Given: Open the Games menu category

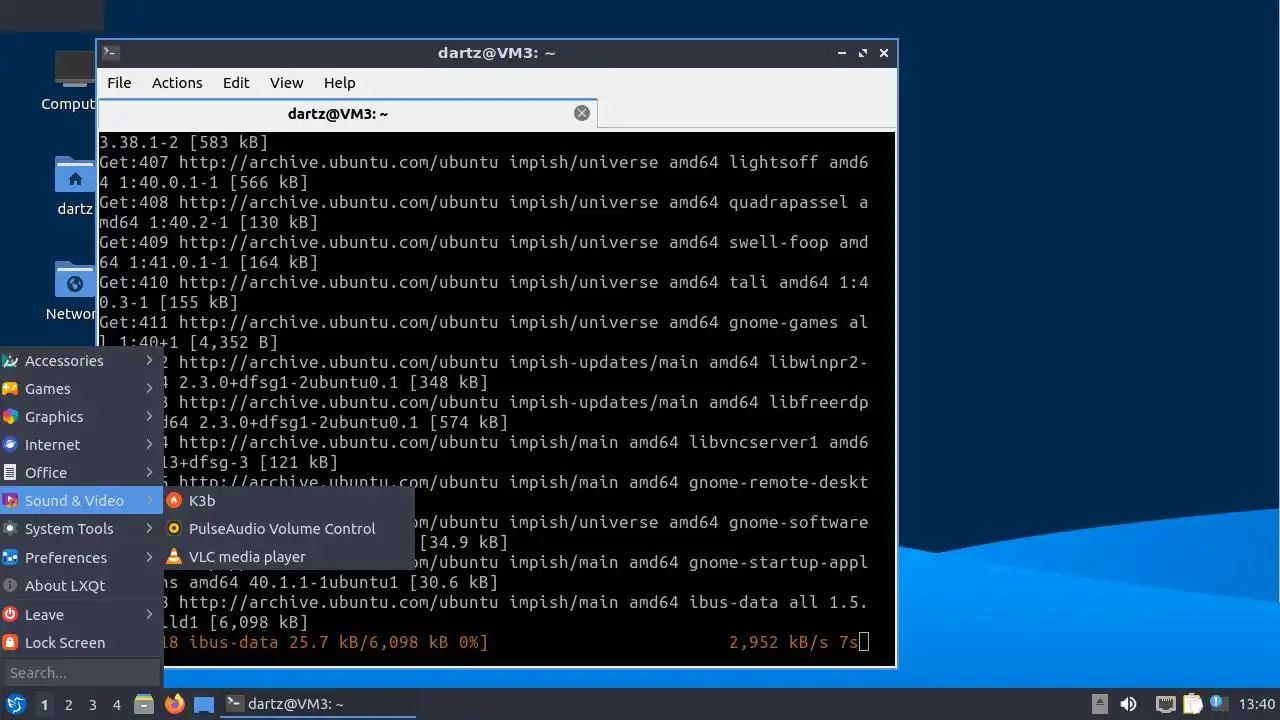Looking at the screenshot, I should click(81, 388).
